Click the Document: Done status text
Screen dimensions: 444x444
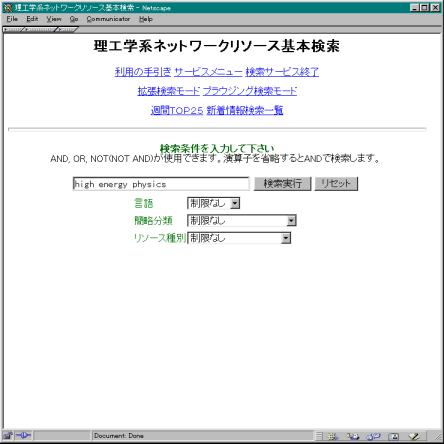tap(119, 436)
